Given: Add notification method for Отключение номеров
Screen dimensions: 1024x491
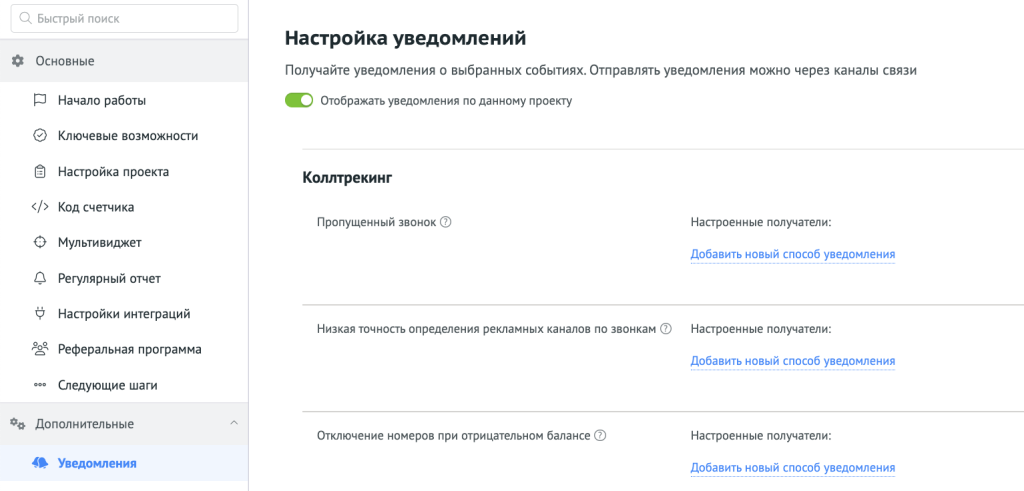Looking at the screenshot, I should (x=792, y=468).
